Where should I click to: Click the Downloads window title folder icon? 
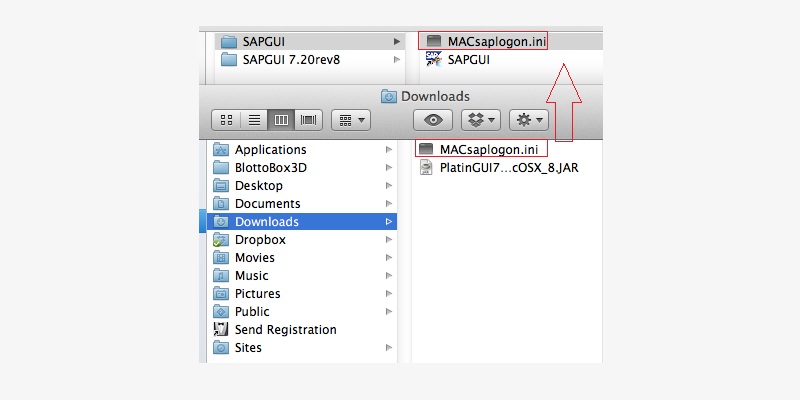[389, 96]
